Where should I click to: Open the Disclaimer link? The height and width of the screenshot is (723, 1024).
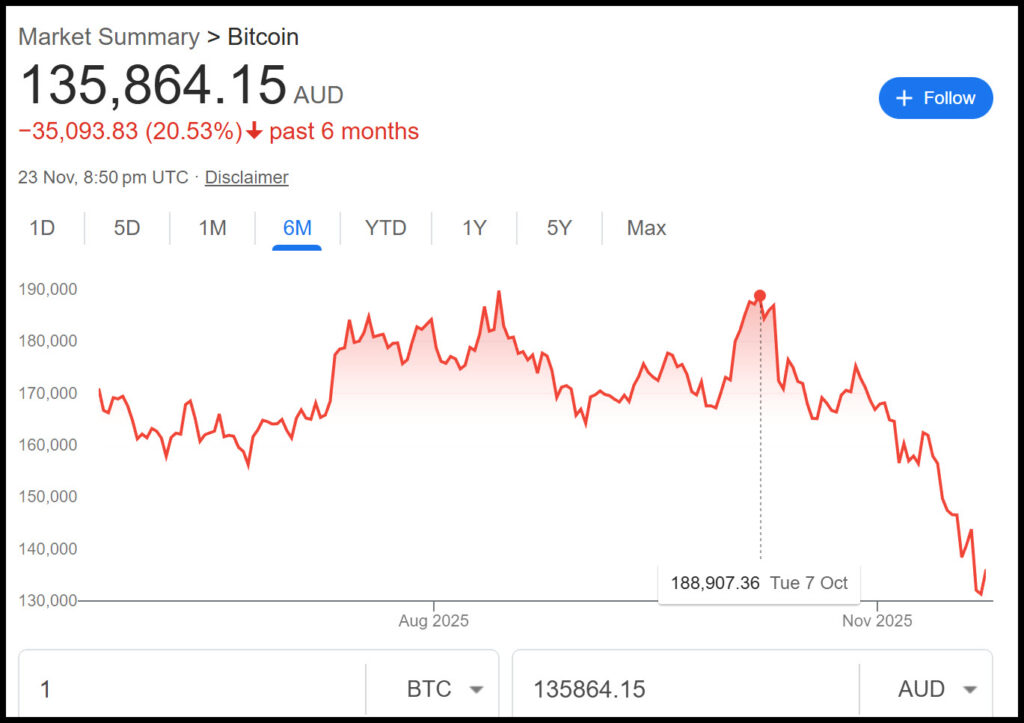[x=246, y=177]
